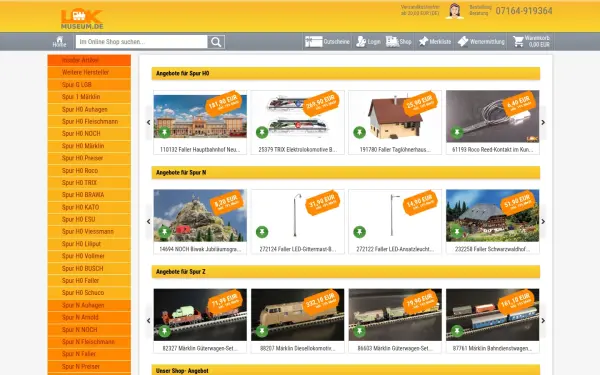
Task: Click the online shop search field
Action: tap(142, 42)
